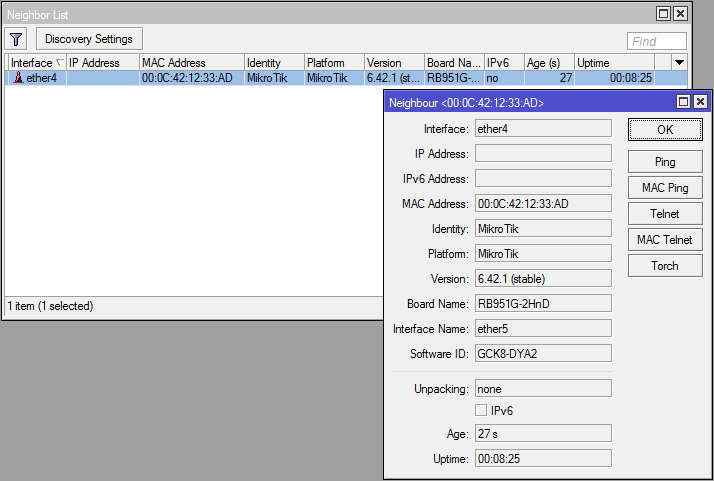This screenshot has width=714, height=481.
Task: Sort by the Platform column header
Action: [334, 62]
